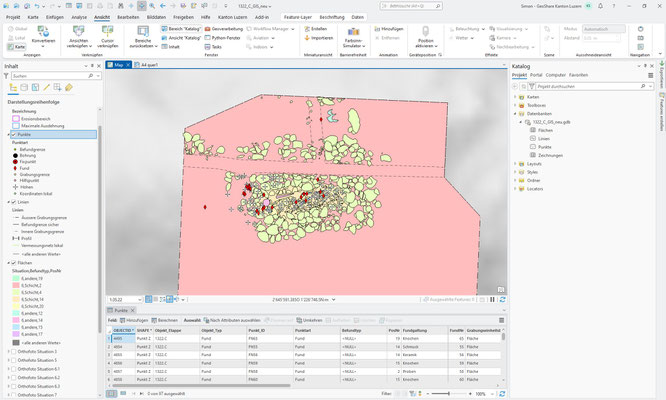Click Importieren in the Miniaturansicht group
Viewport: 666px width, 400px height.
click(x=320, y=37)
